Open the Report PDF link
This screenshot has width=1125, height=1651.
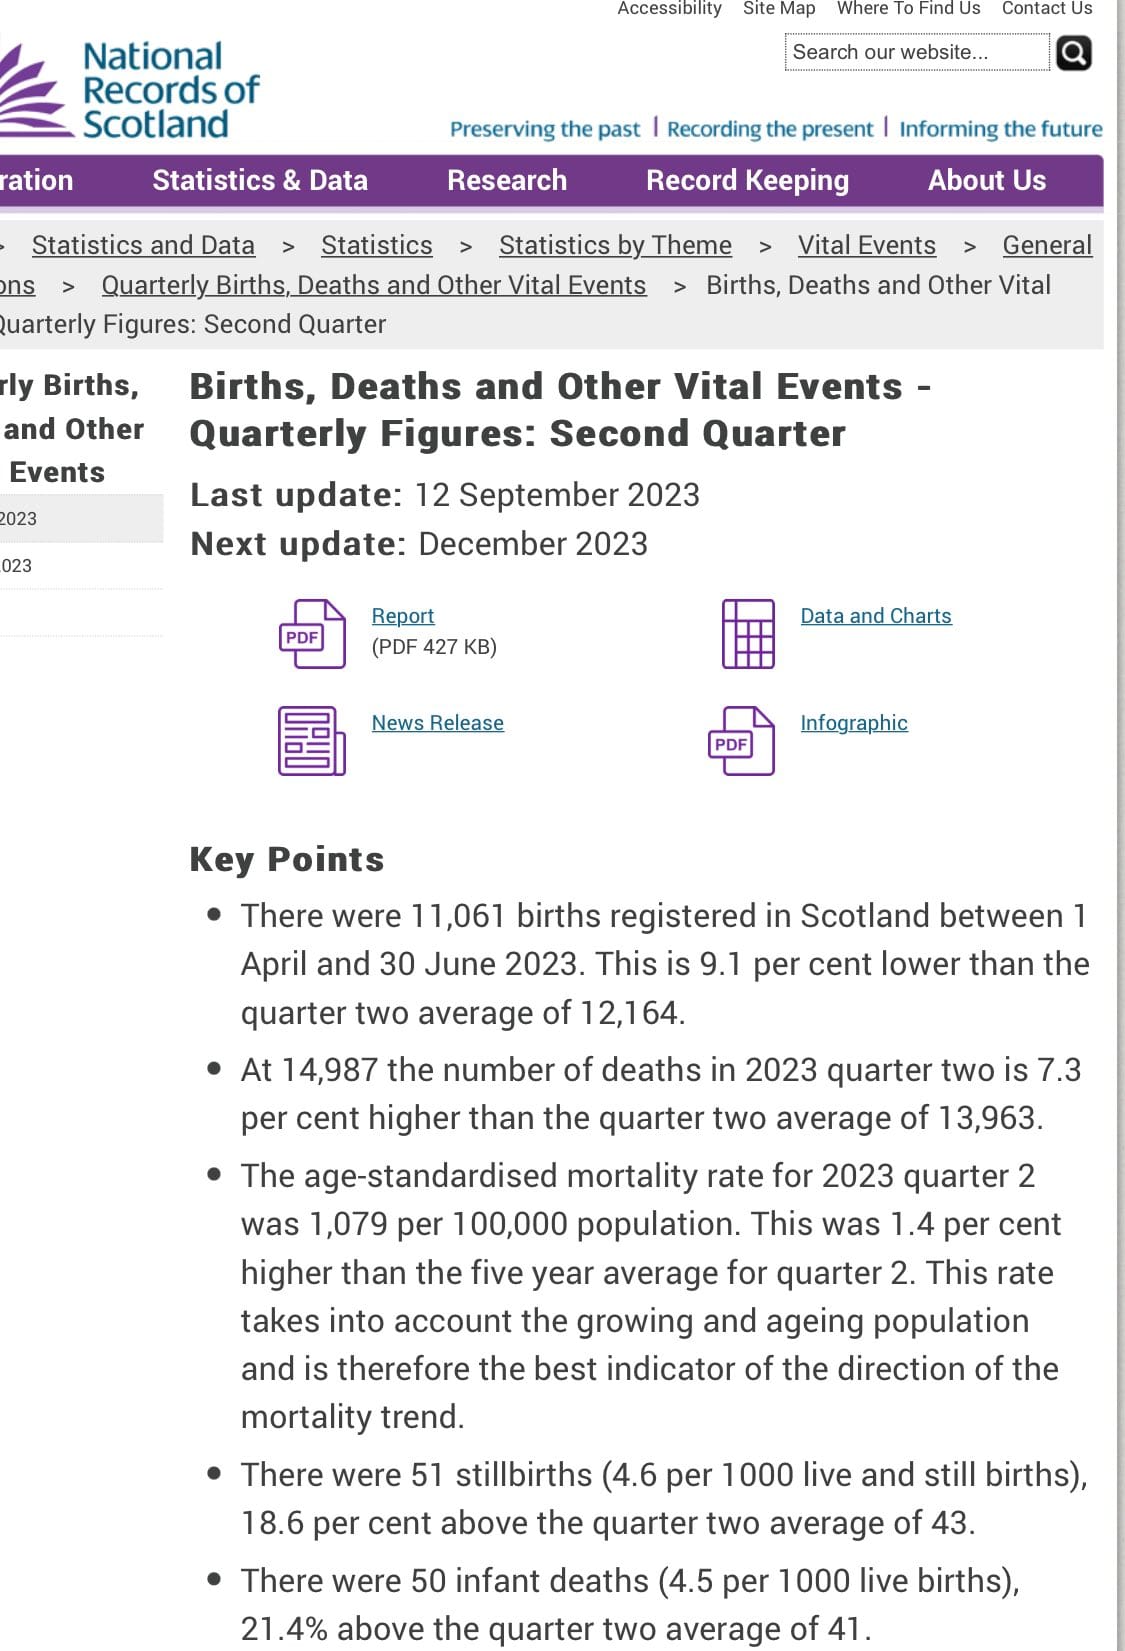coord(403,616)
